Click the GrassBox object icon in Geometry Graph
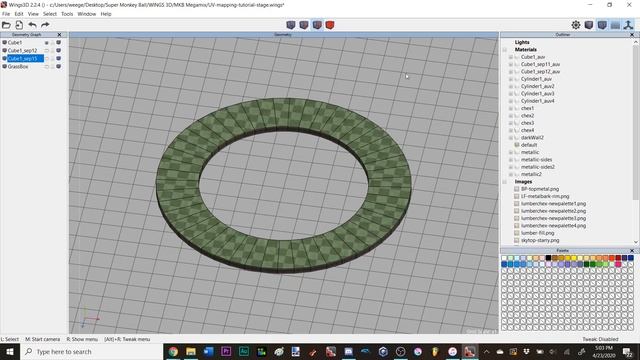The height and width of the screenshot is (360, 640). [4, 67]
